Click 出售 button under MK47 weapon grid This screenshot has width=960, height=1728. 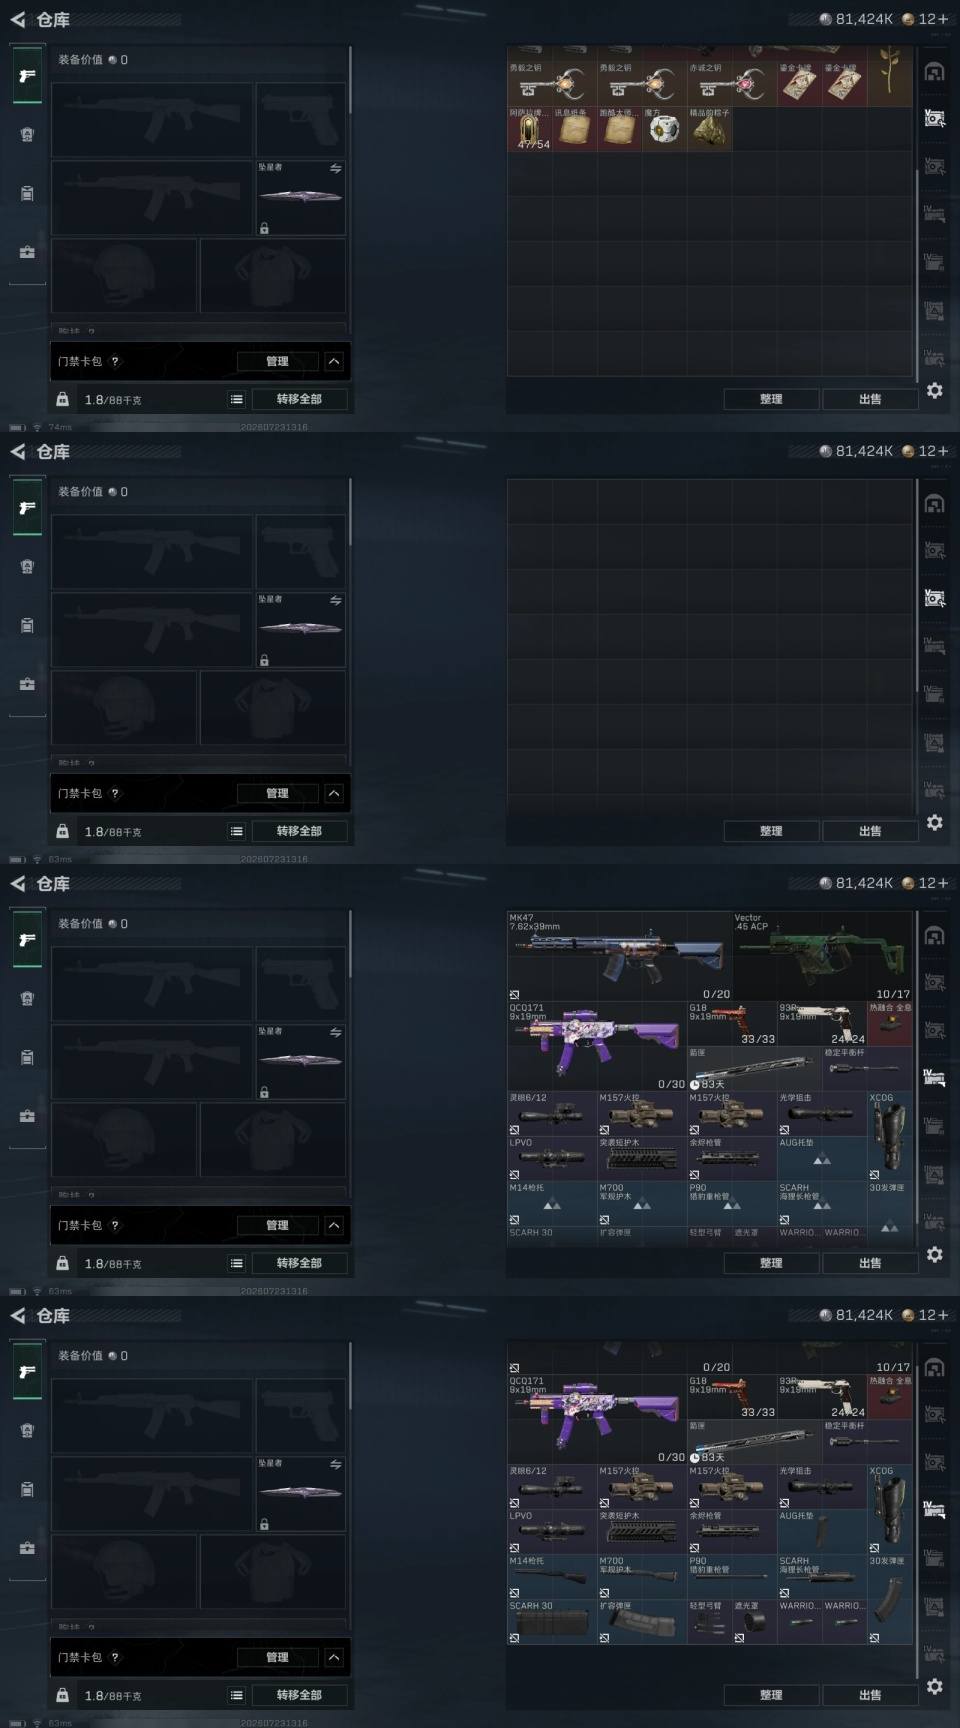[x=870, y=1263]
